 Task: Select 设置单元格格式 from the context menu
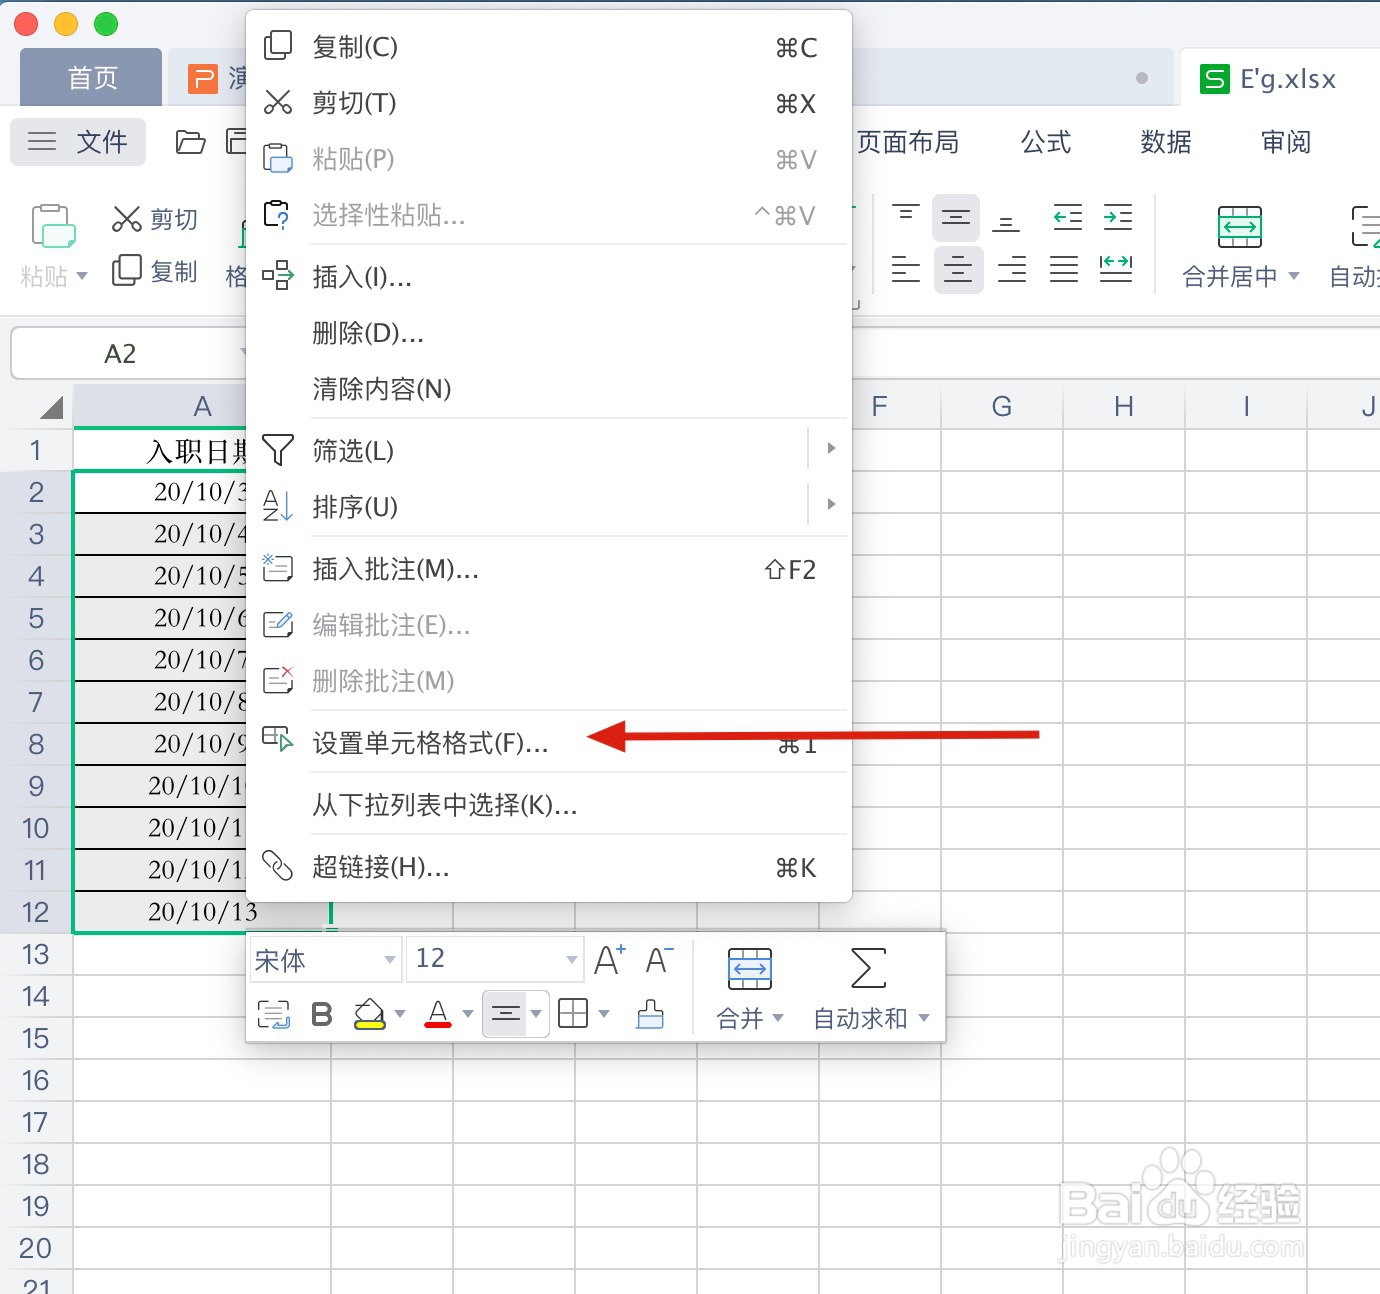pyautogui.click(x=429, y=743)
